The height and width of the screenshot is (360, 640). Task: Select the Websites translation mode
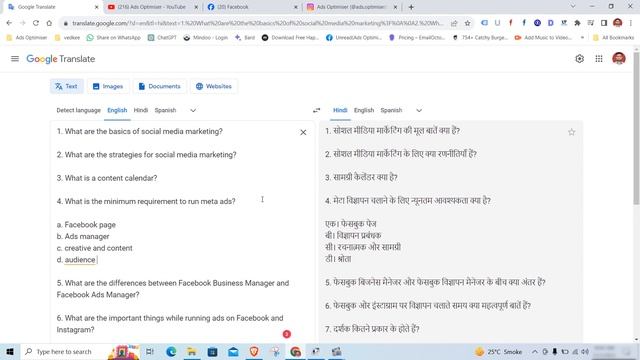pos(214,86)
